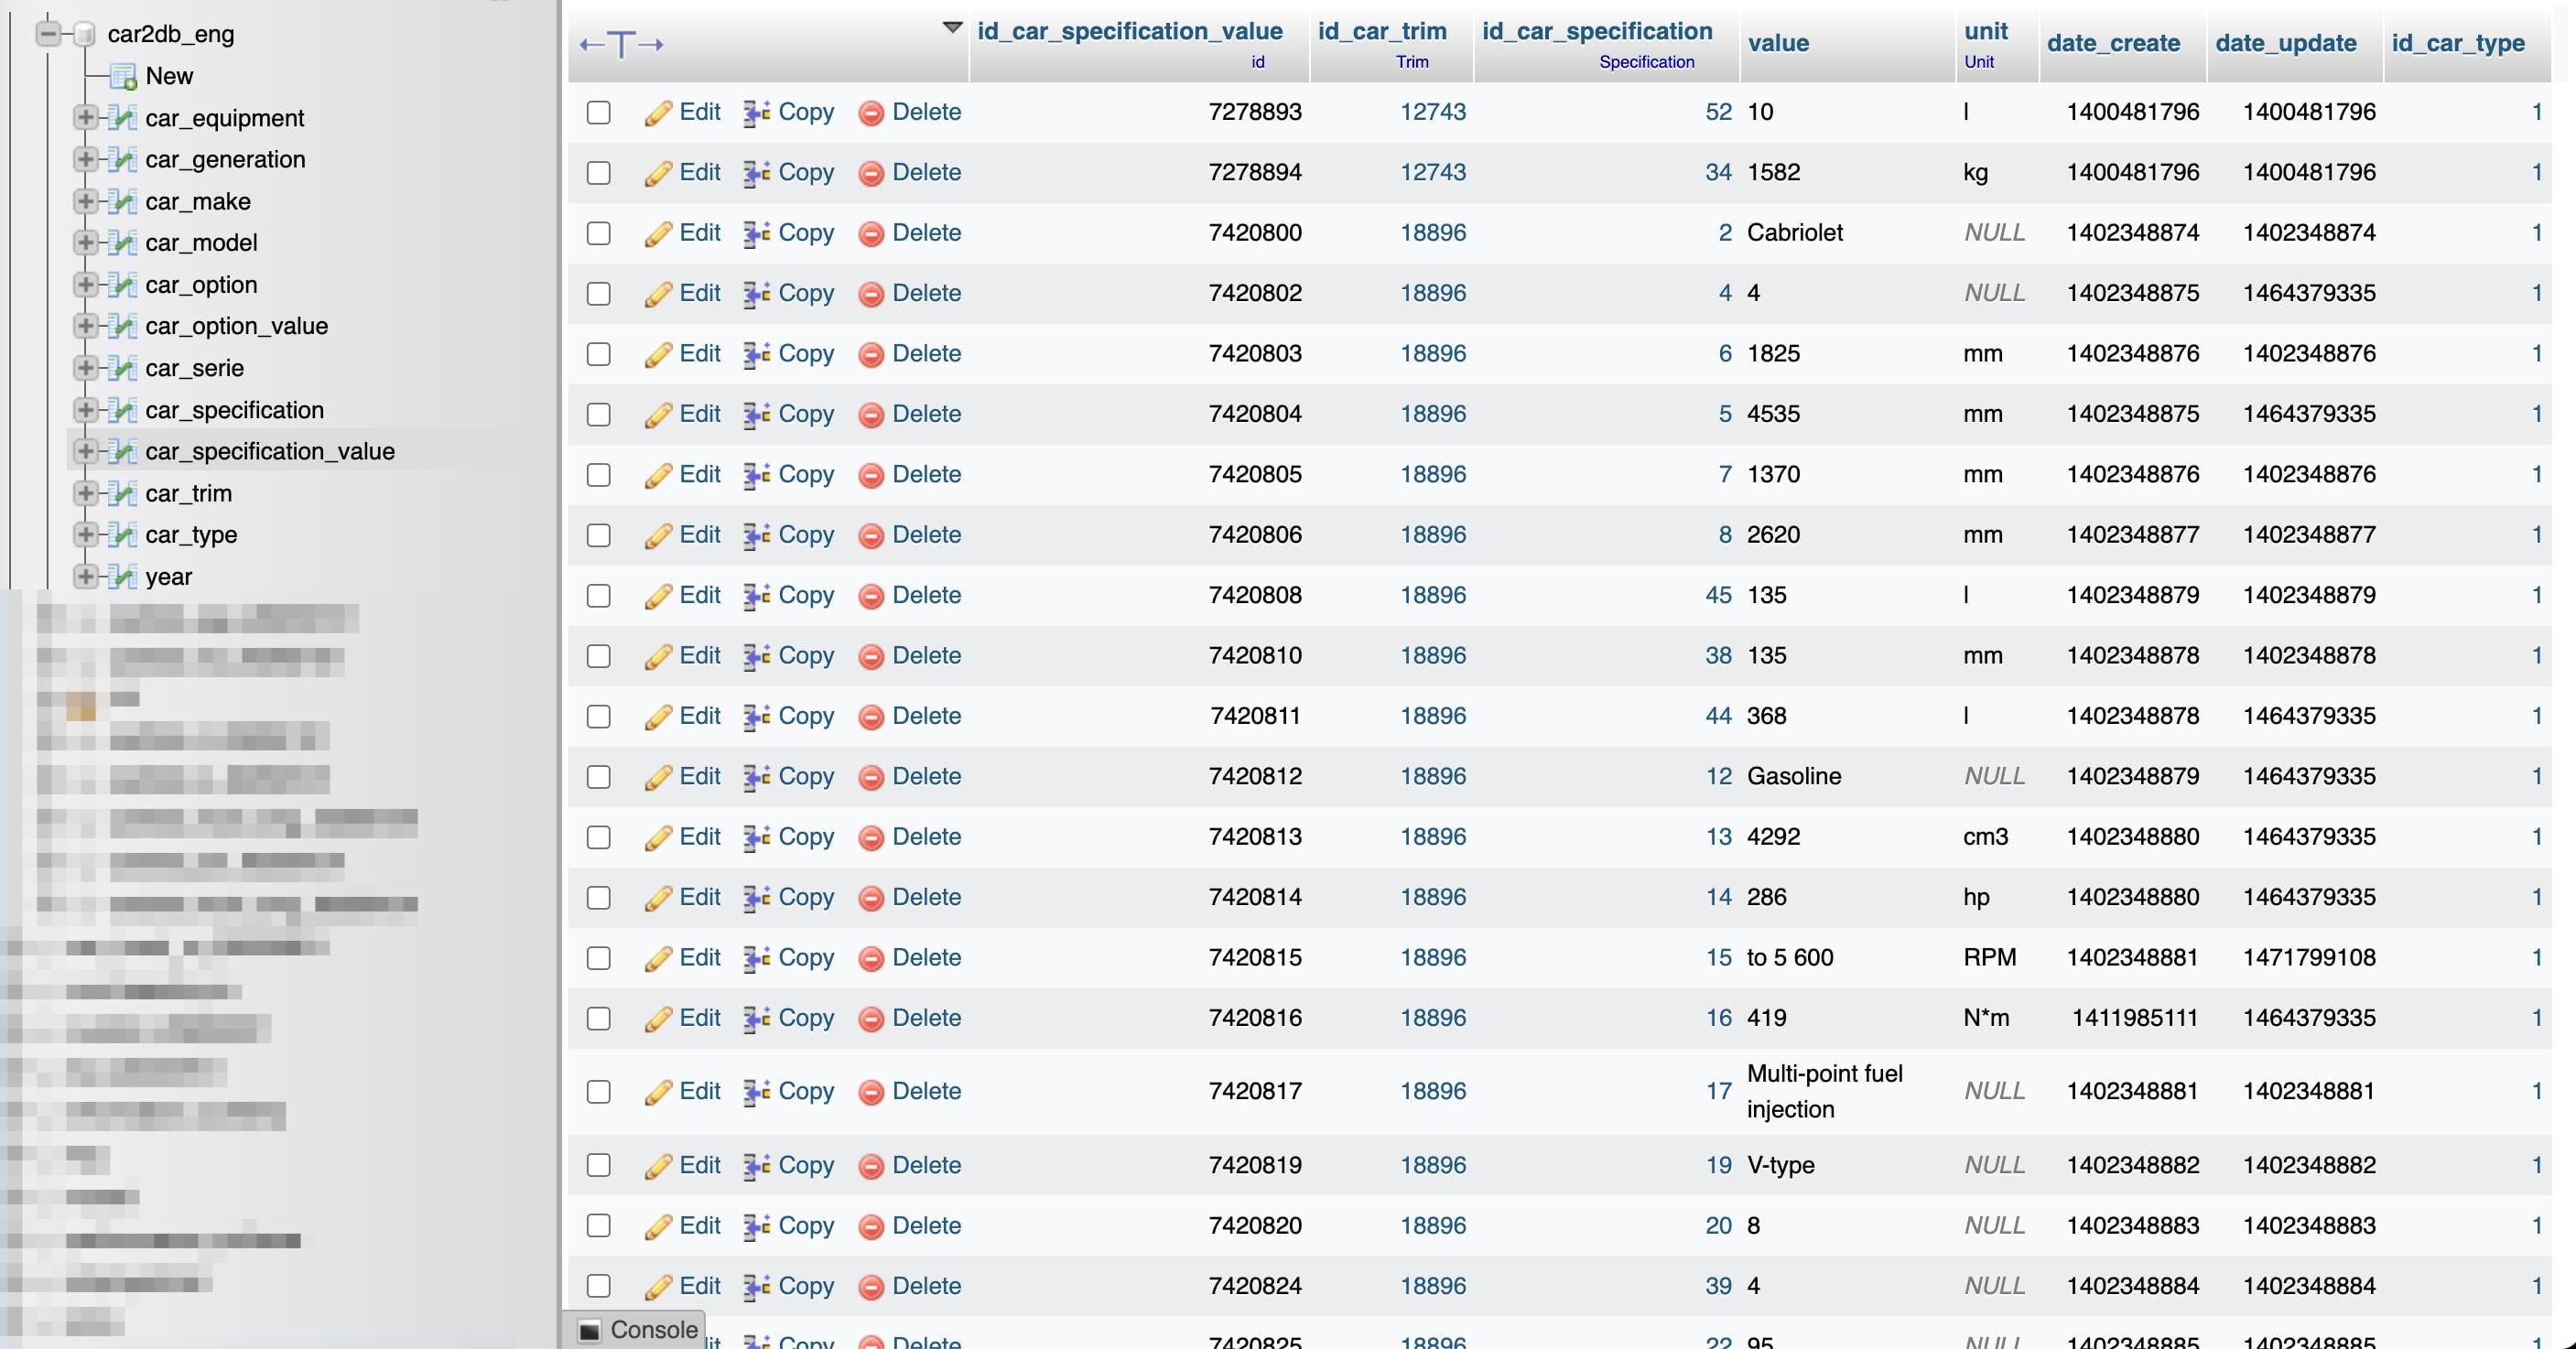
Task: Tick the checkbox for row 7420806
Action: pyautogui.click(x=598, y=535)
